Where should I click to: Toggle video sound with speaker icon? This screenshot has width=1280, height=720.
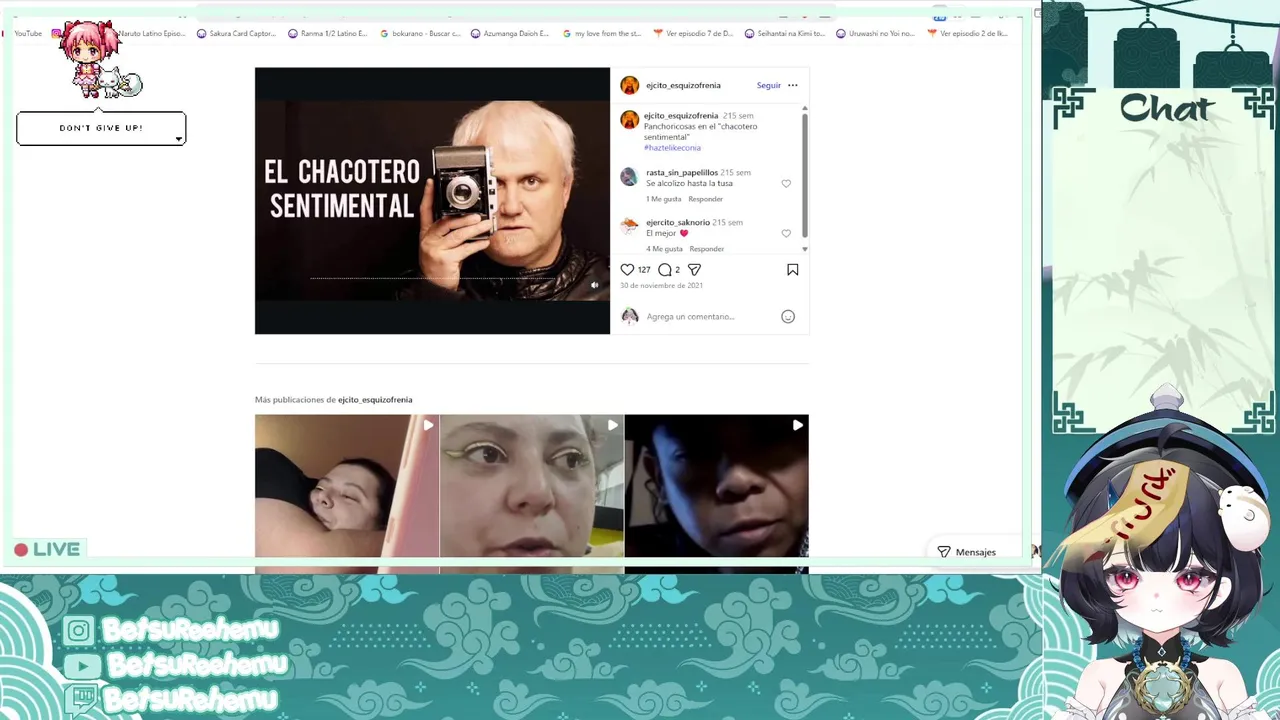[594, 285]
